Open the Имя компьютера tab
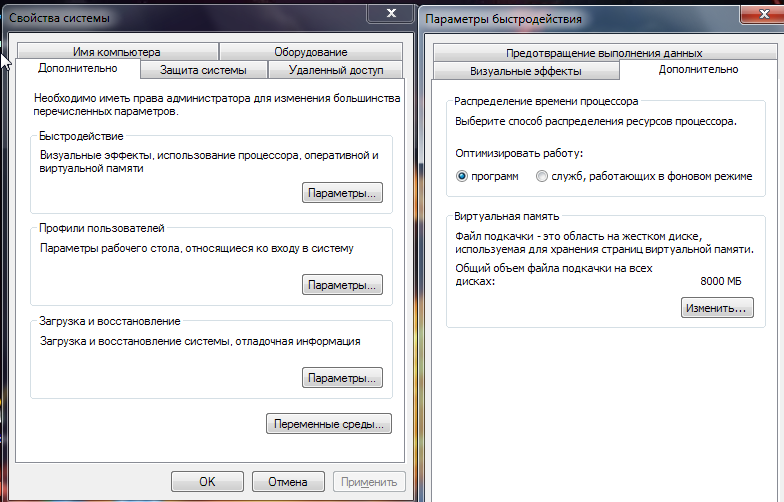Image resolution: width=784 pixels, height=502 pixels. [118, 52]
